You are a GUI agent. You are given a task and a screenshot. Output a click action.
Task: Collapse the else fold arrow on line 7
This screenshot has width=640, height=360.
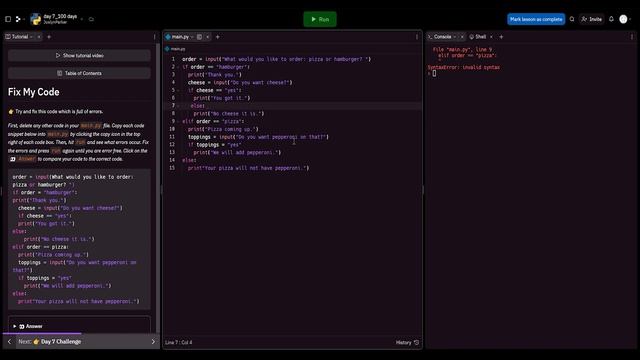point(179,106)
